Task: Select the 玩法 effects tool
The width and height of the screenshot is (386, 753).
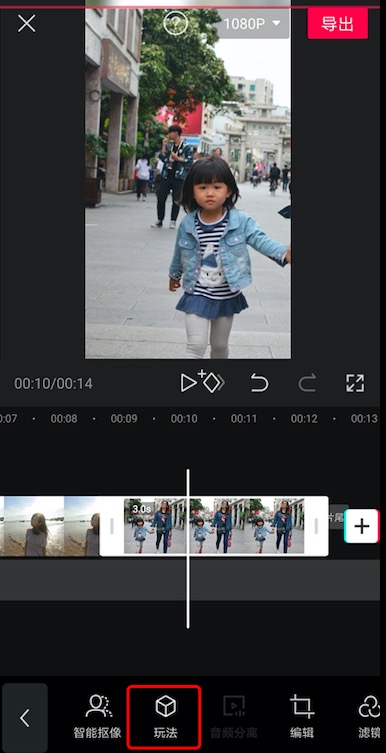Action: [166, 717]
